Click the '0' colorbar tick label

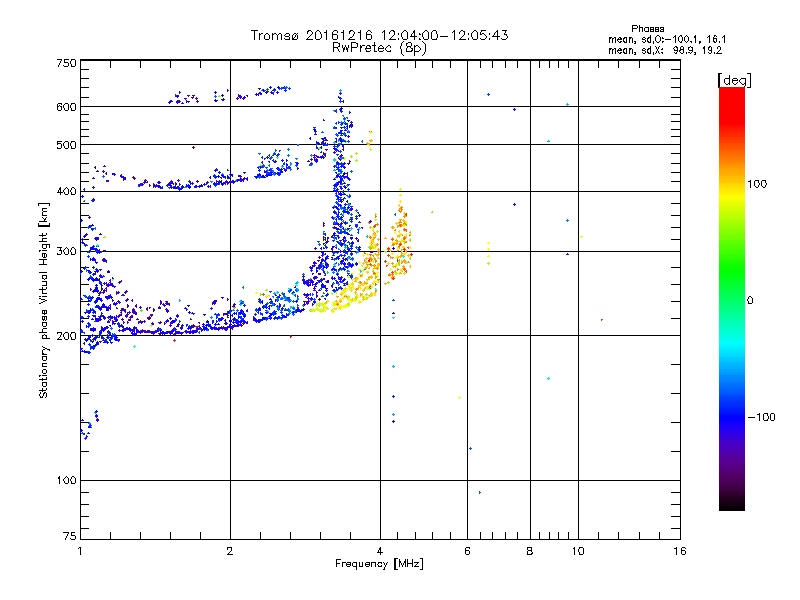click(x=750, y=301)
